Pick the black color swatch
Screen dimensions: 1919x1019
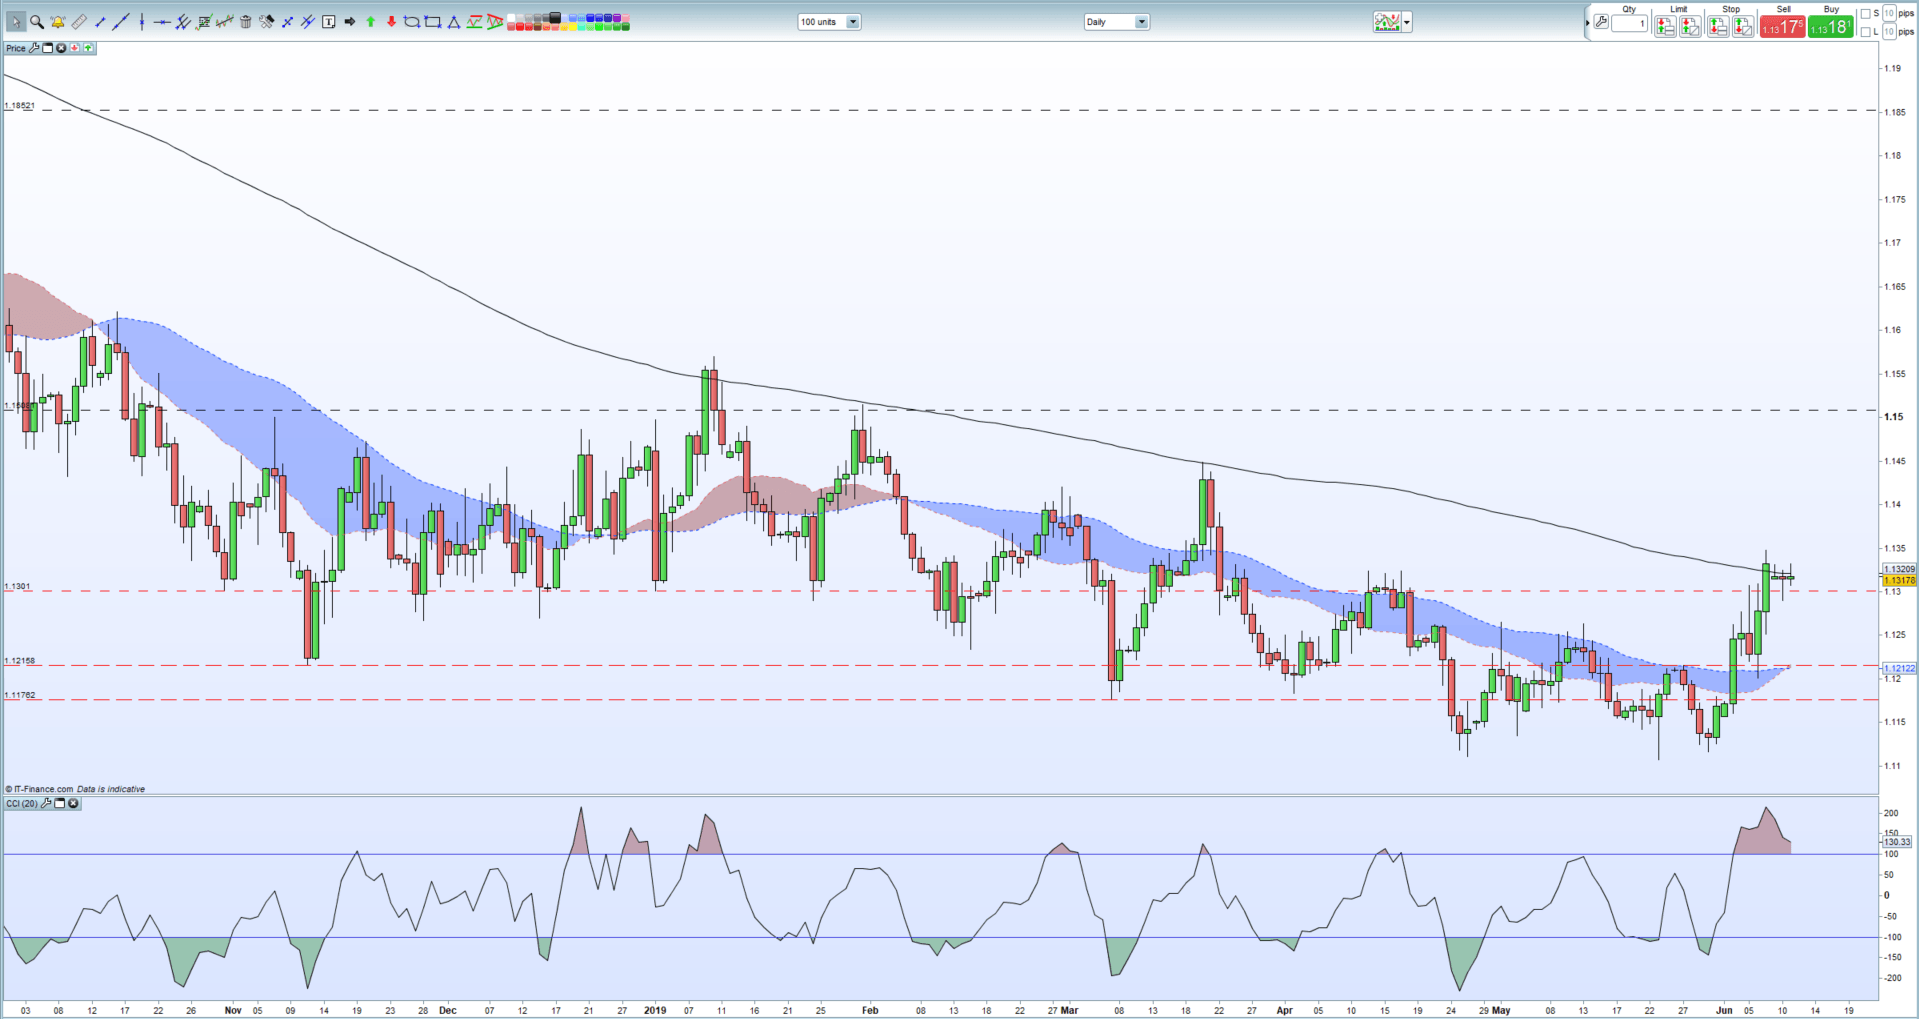pyautogui.click(x=554, y=17)
